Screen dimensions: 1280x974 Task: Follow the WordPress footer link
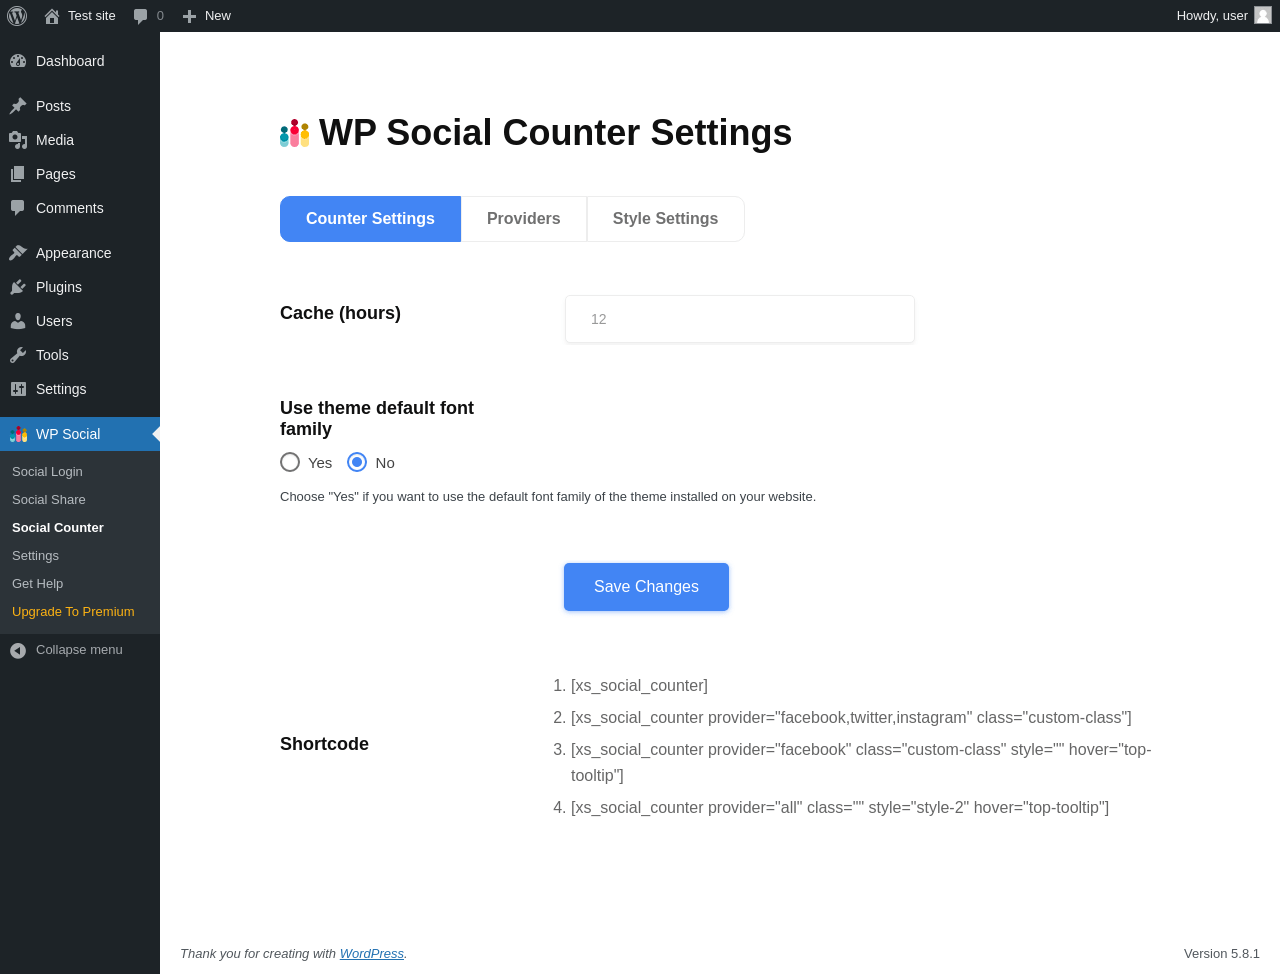[x=371, y=954]
